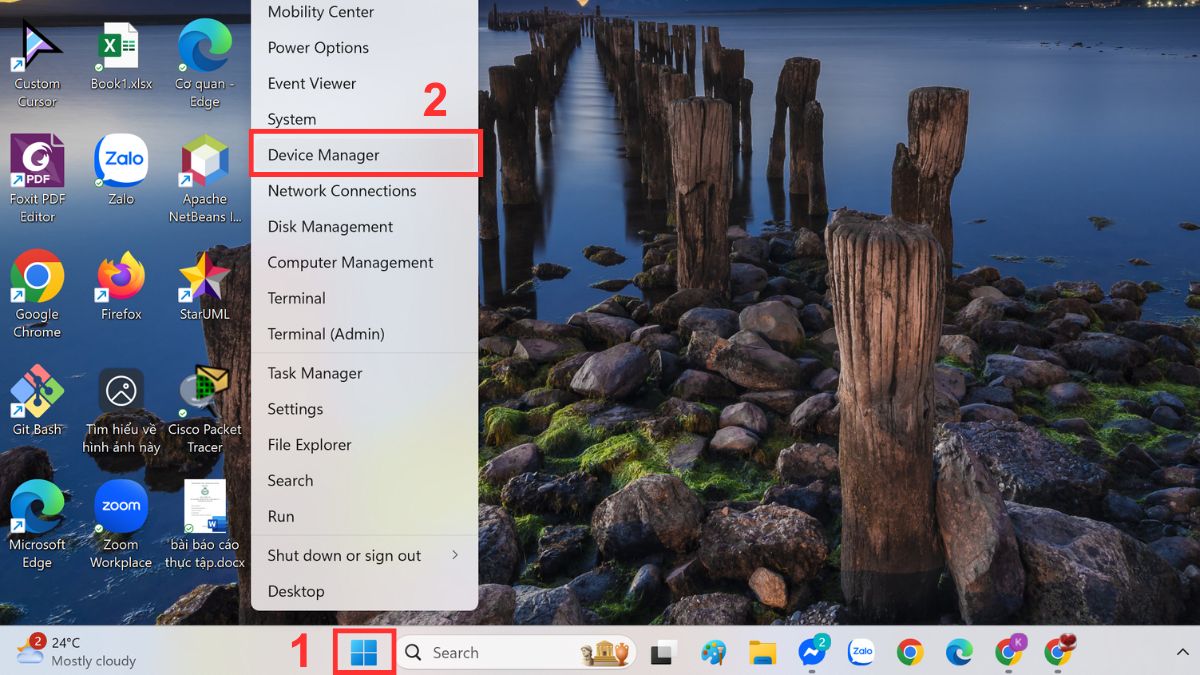This screenshot has width=1200, height=675.
Task: Launch the Paint palette icon on the taskbar
Action: 713,653
